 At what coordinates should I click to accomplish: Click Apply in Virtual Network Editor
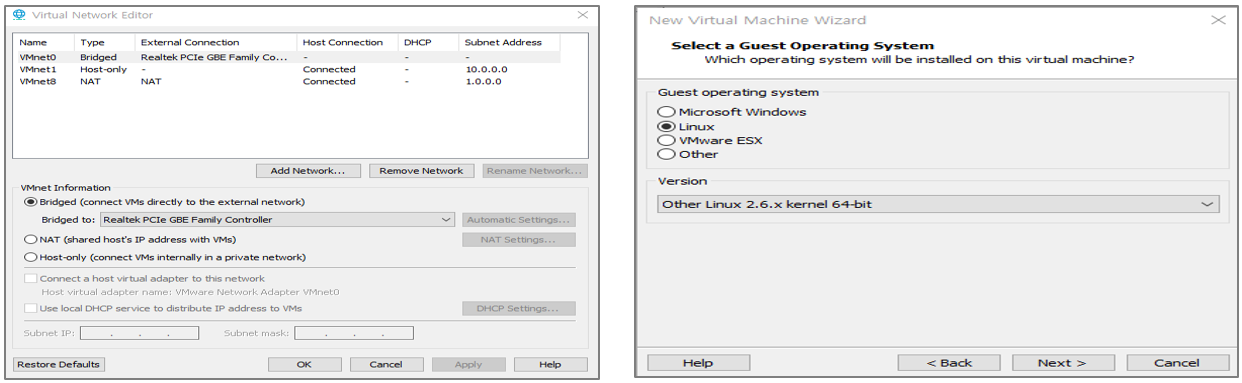[x=469, y=364]
